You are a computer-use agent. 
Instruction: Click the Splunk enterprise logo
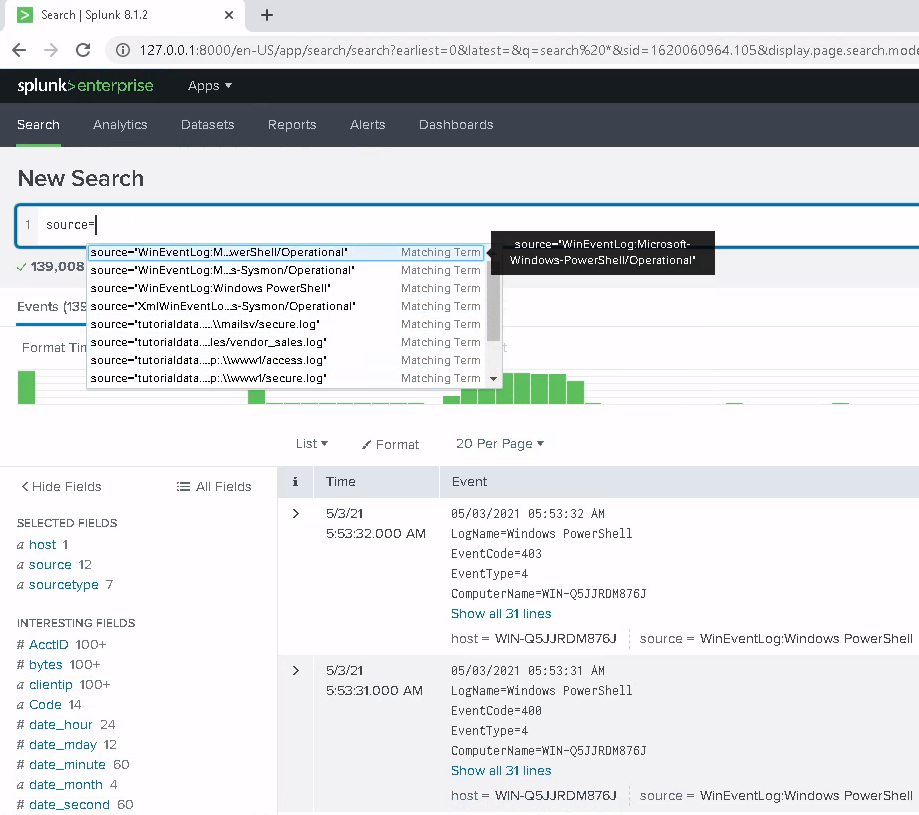(x=85, y=86)
